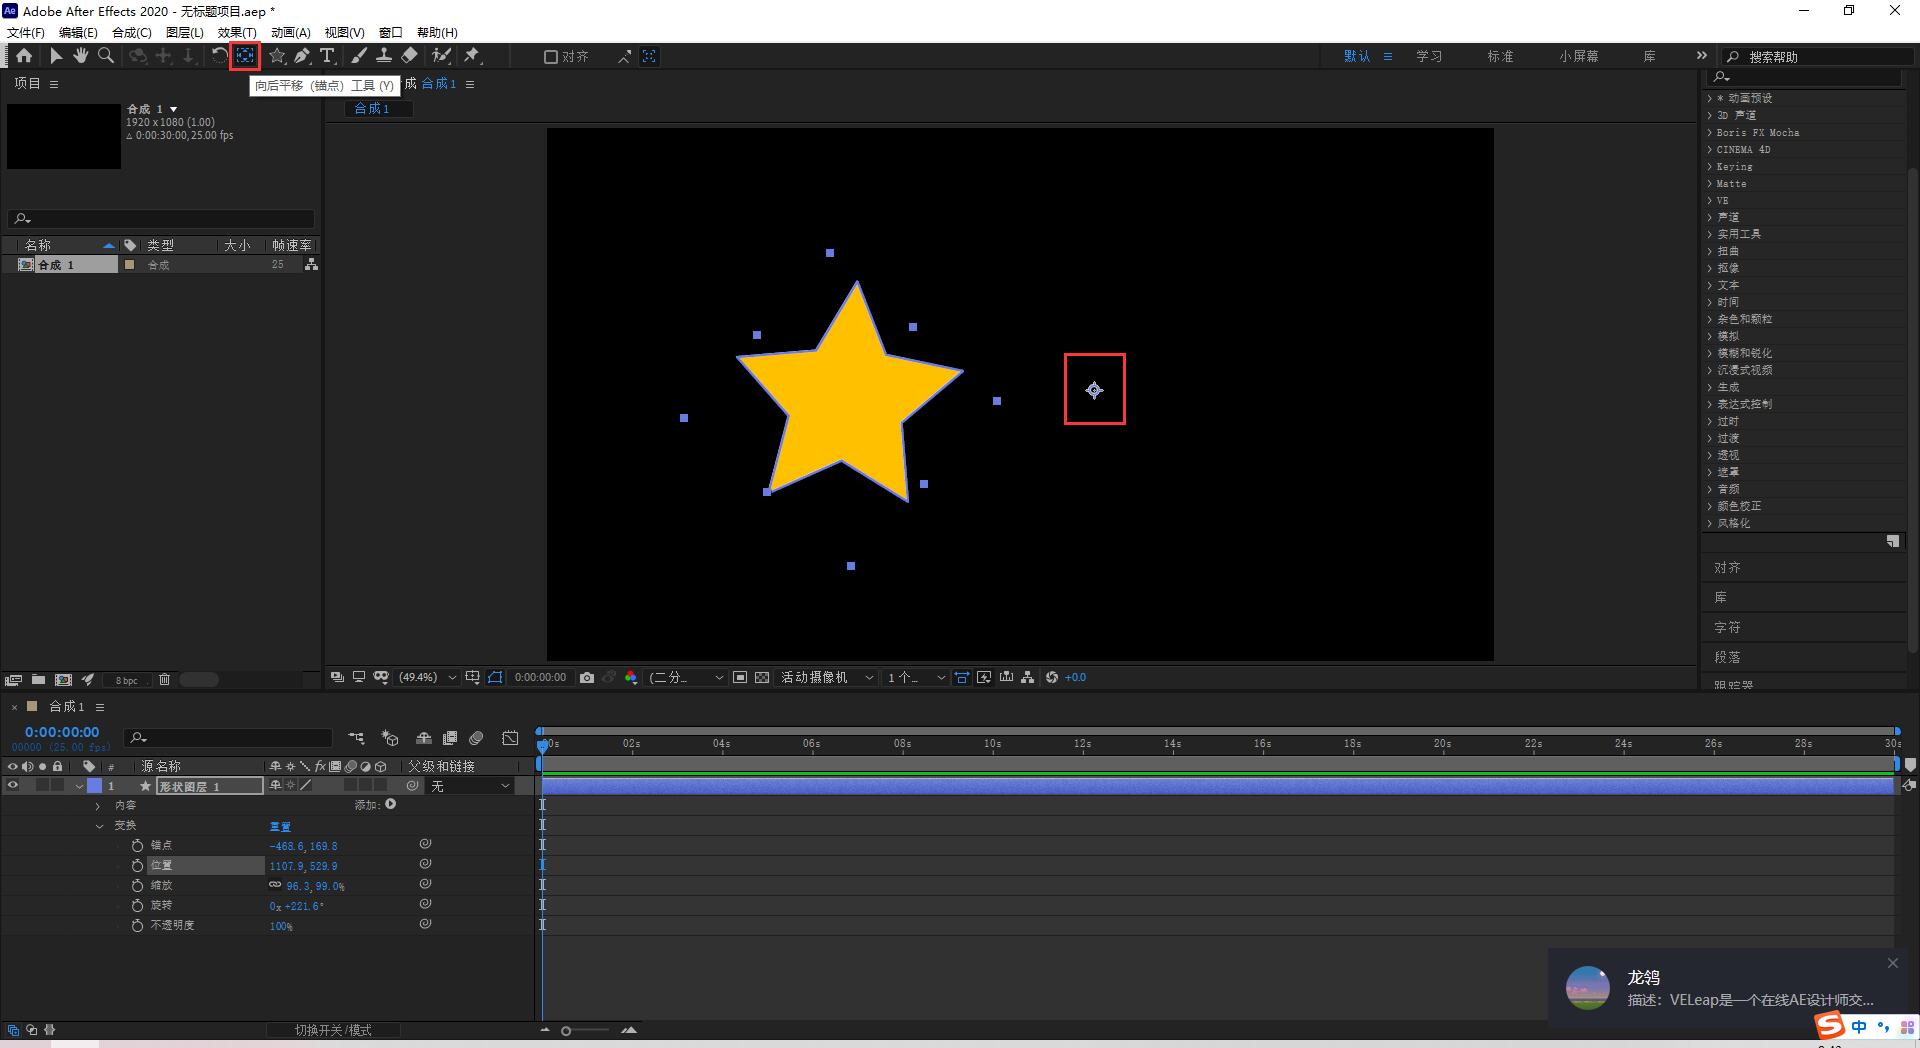Open the 对齐 panel on the right
The image size is (1920, 1048).
click(1727, 567)
